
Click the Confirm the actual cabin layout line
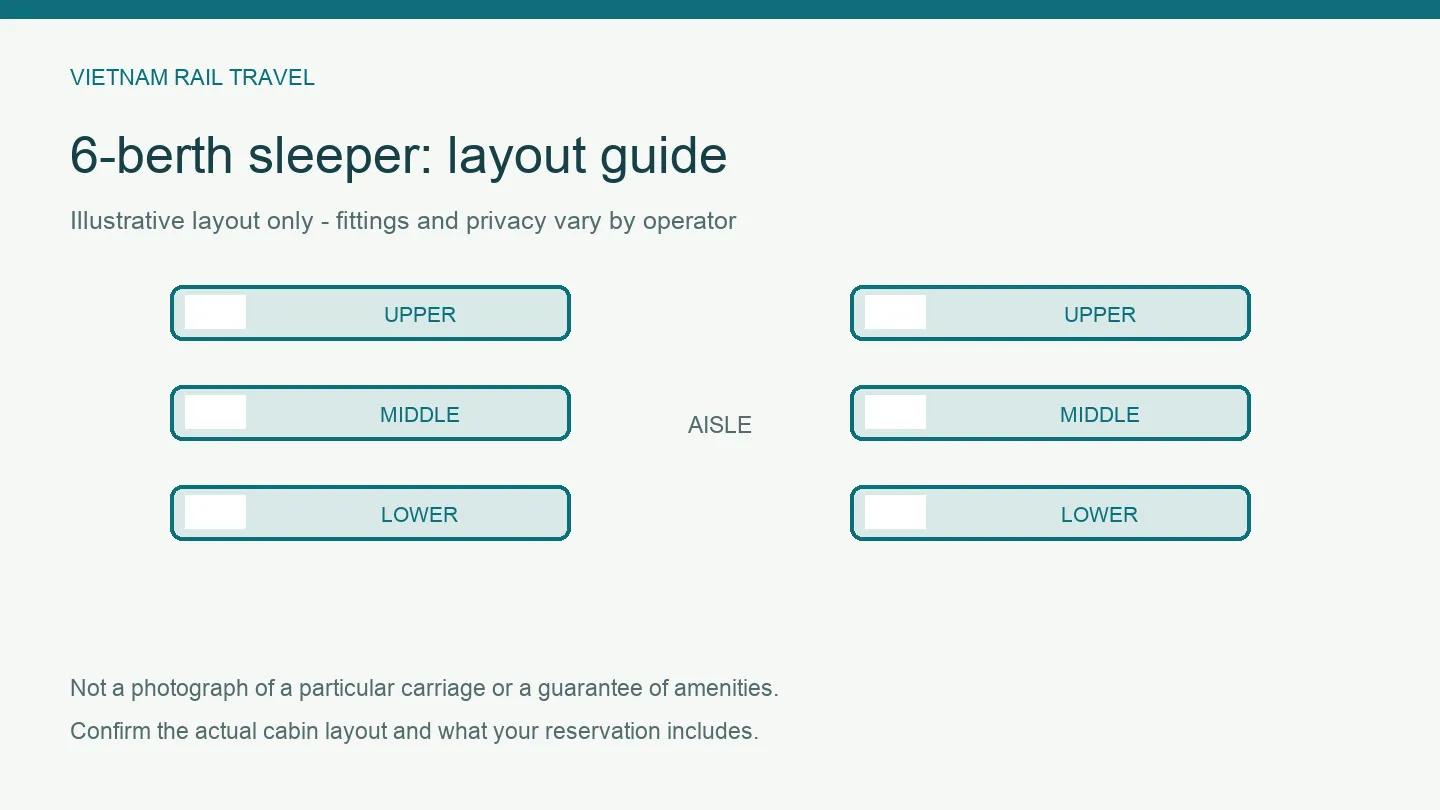[x=414, y=731]
